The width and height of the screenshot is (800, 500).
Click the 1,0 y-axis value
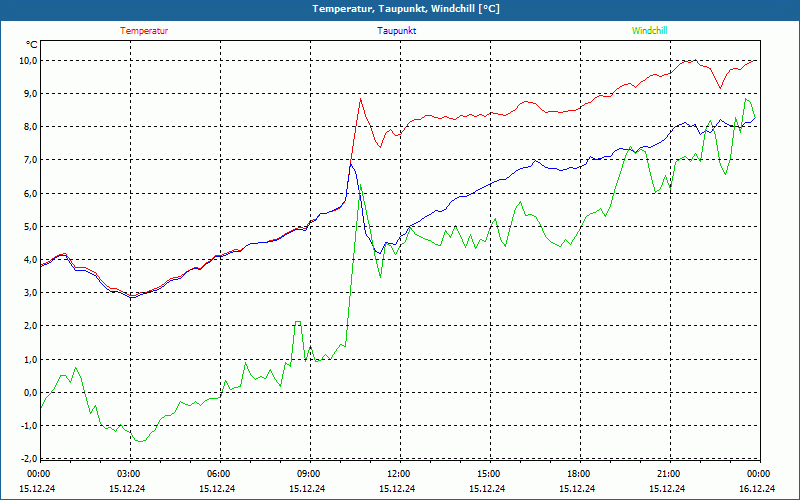[x=30, y=360]
